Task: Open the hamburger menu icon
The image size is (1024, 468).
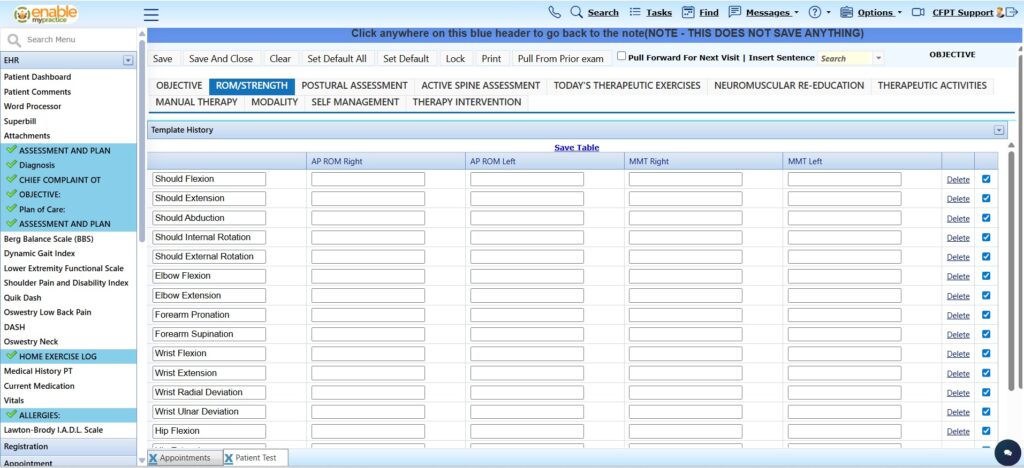Action: tap(151, 14)
